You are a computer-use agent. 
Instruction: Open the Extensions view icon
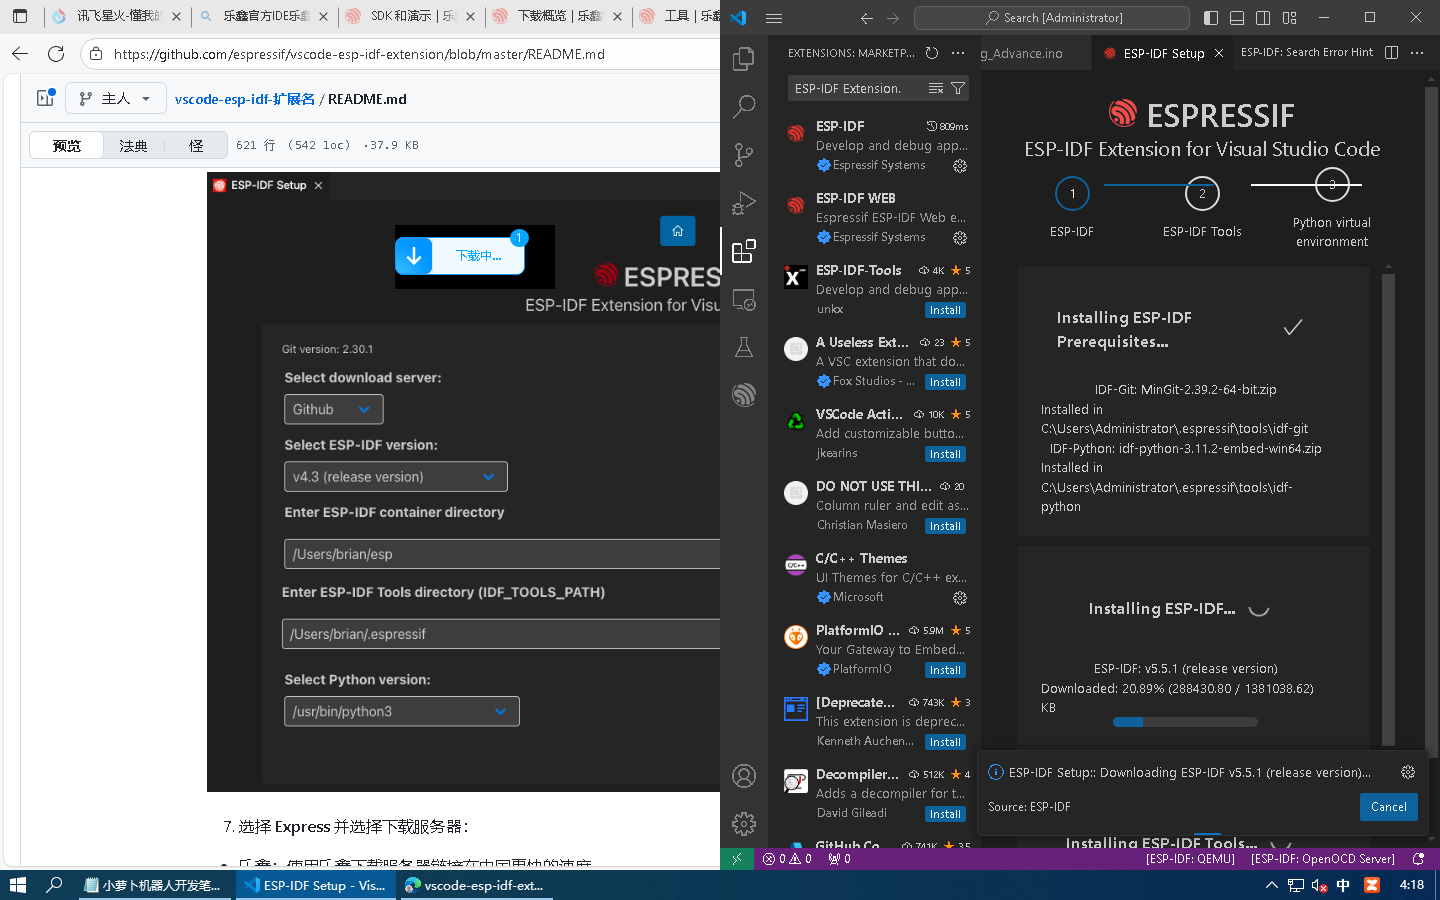(743, 251)
